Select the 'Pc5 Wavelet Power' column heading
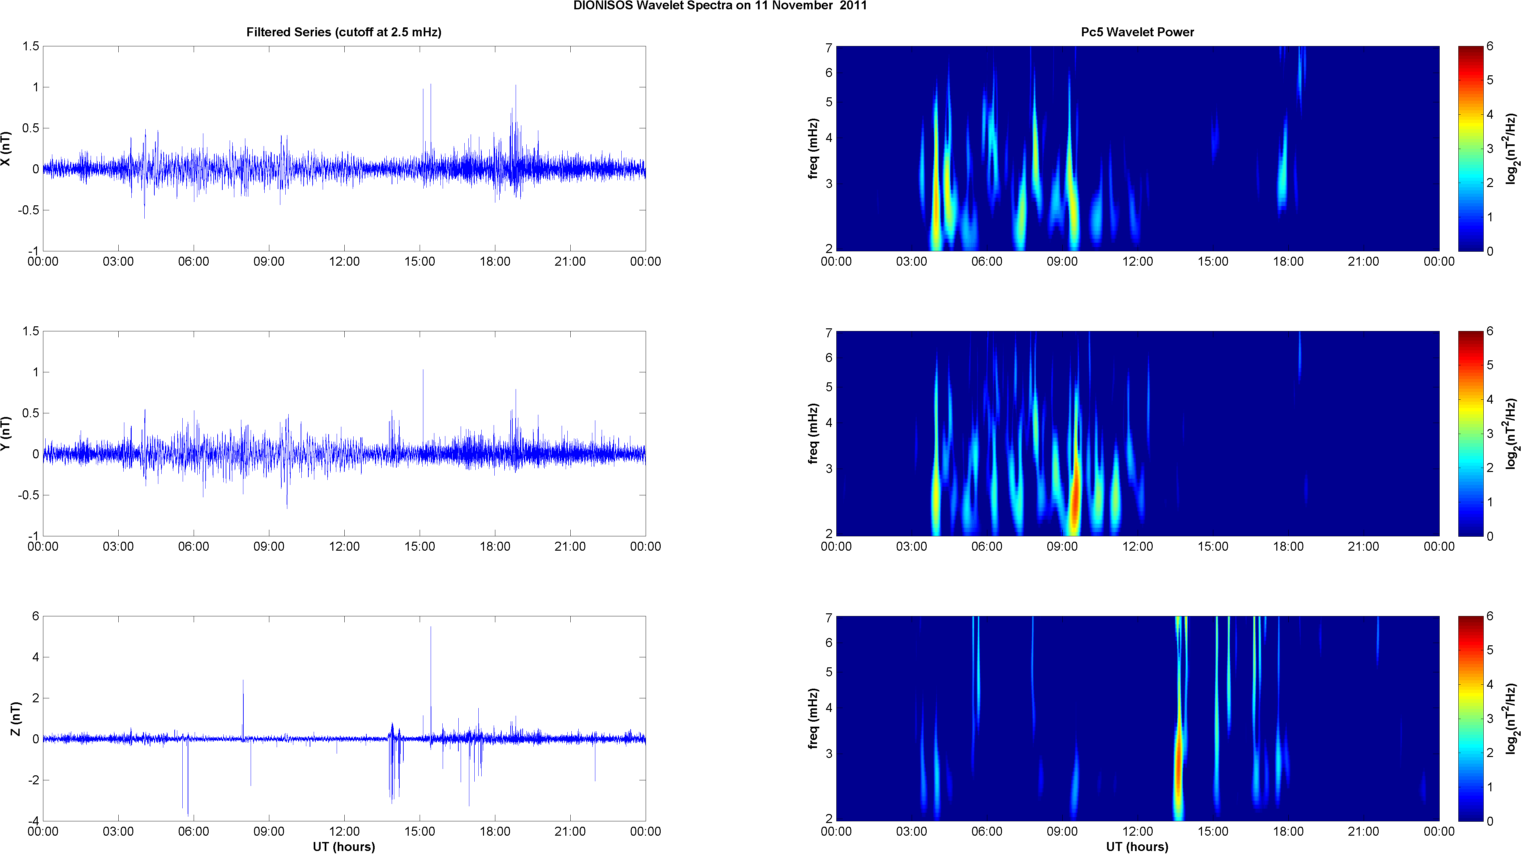This screenshot has width=1521, height=854. pos(1137,32)
